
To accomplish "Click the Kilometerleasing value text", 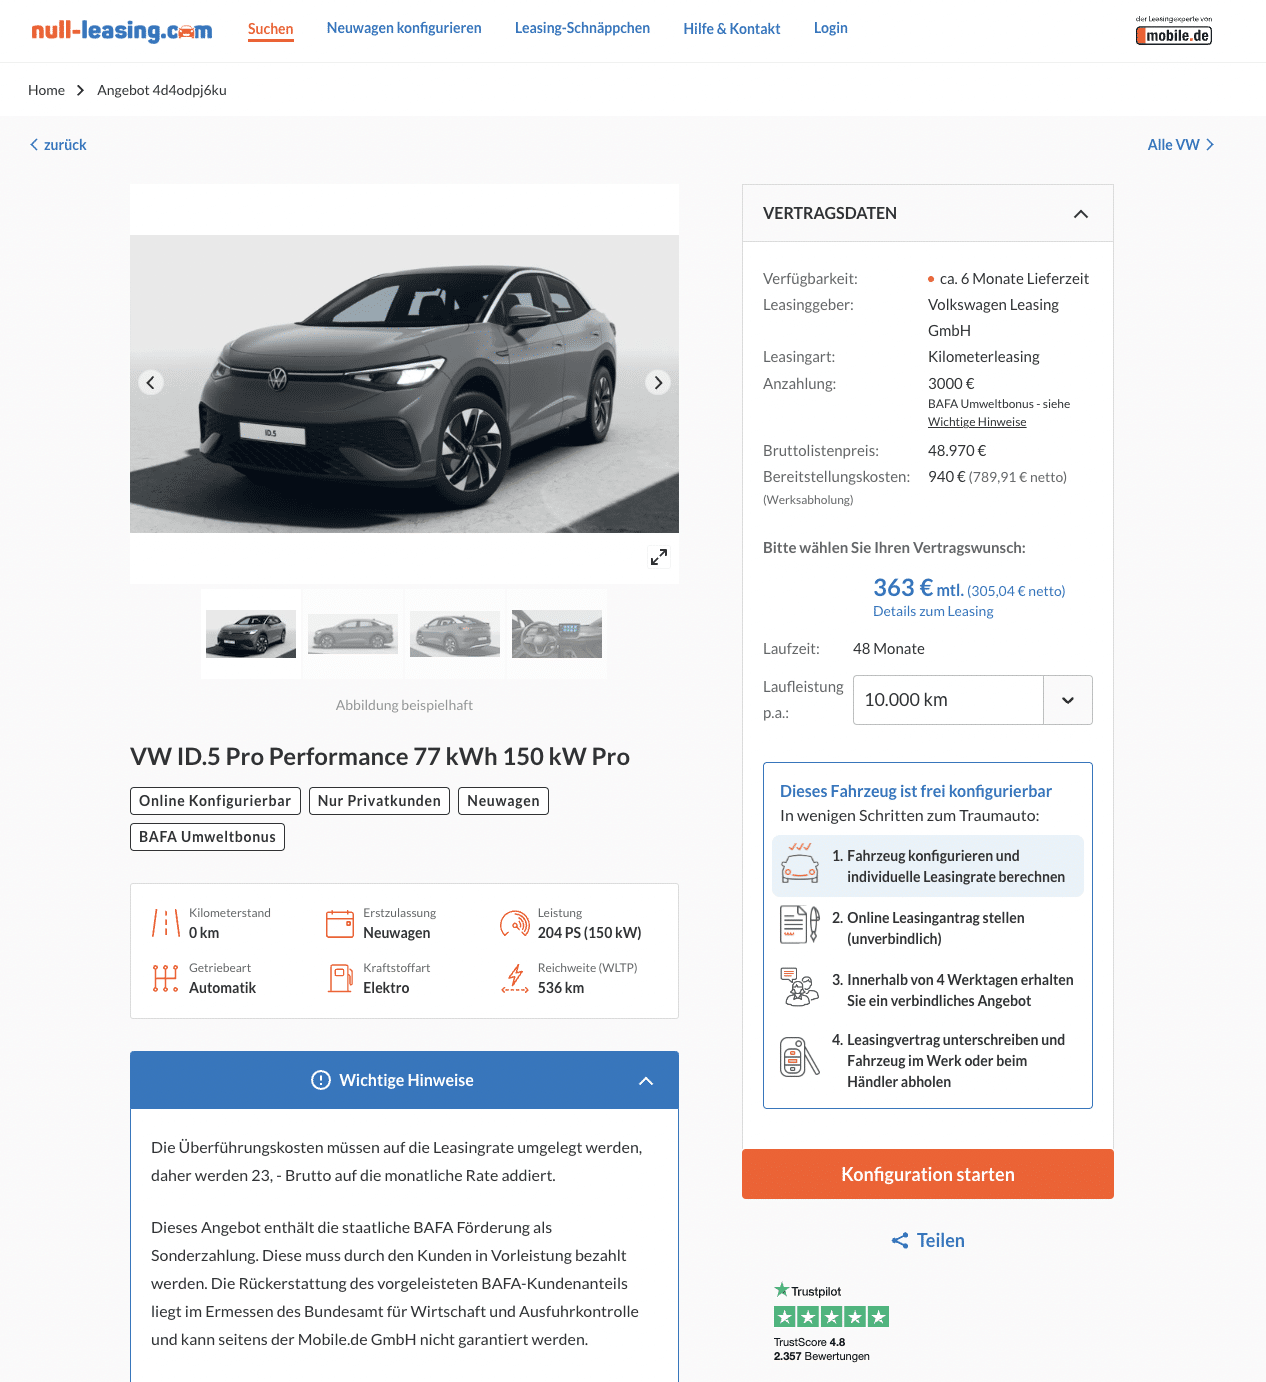I will (x=984, y=357).
